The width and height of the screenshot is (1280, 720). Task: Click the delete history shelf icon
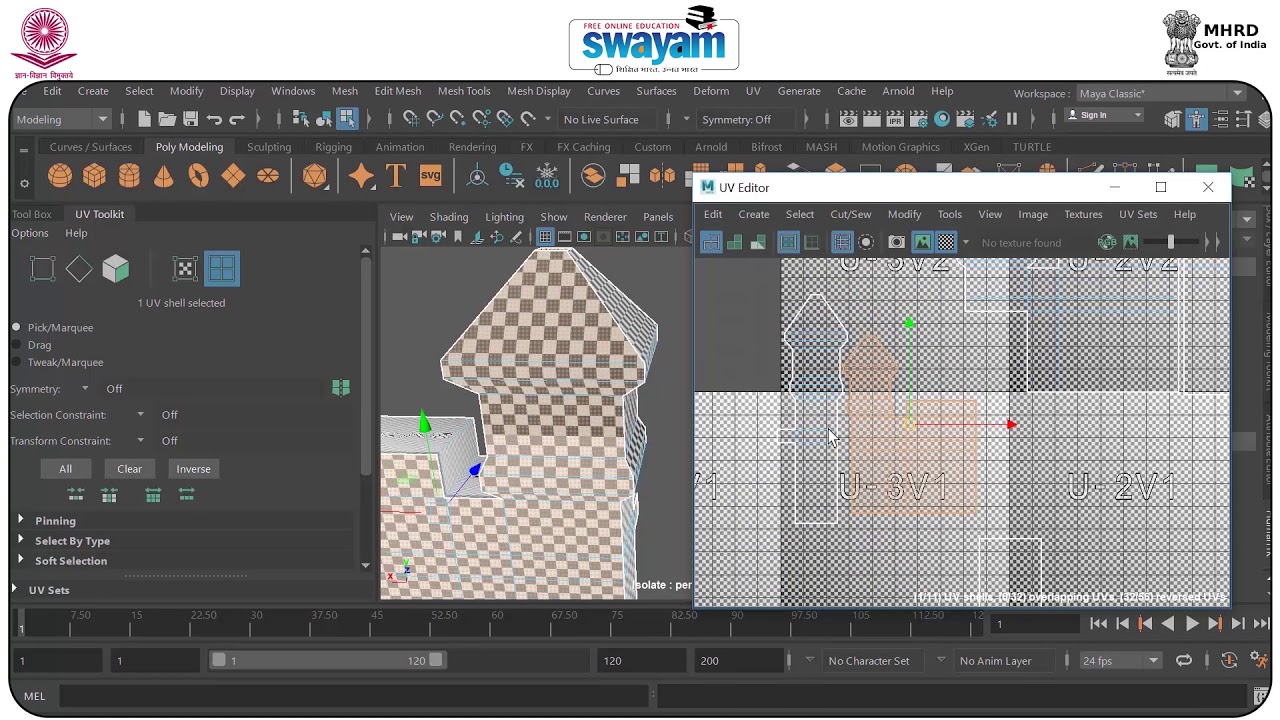pos(511,176)
